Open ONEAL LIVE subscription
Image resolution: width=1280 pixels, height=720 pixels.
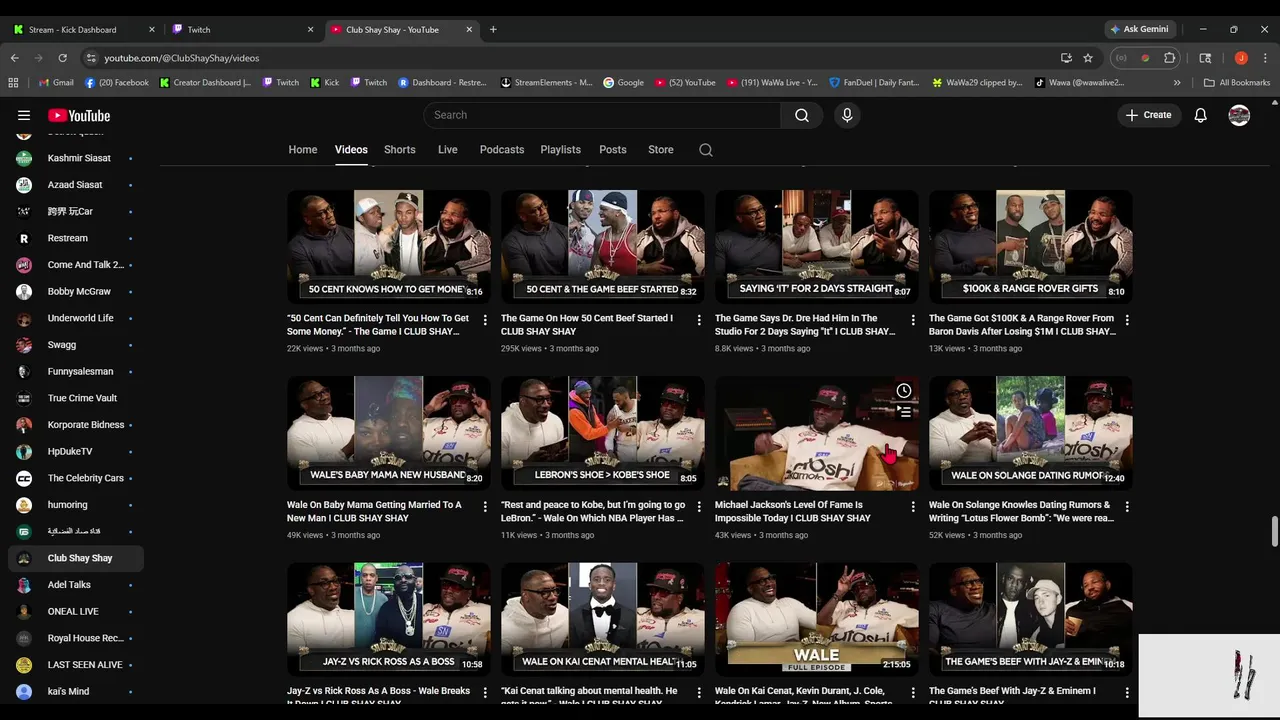pyautogui.click(x=76, y=611)
